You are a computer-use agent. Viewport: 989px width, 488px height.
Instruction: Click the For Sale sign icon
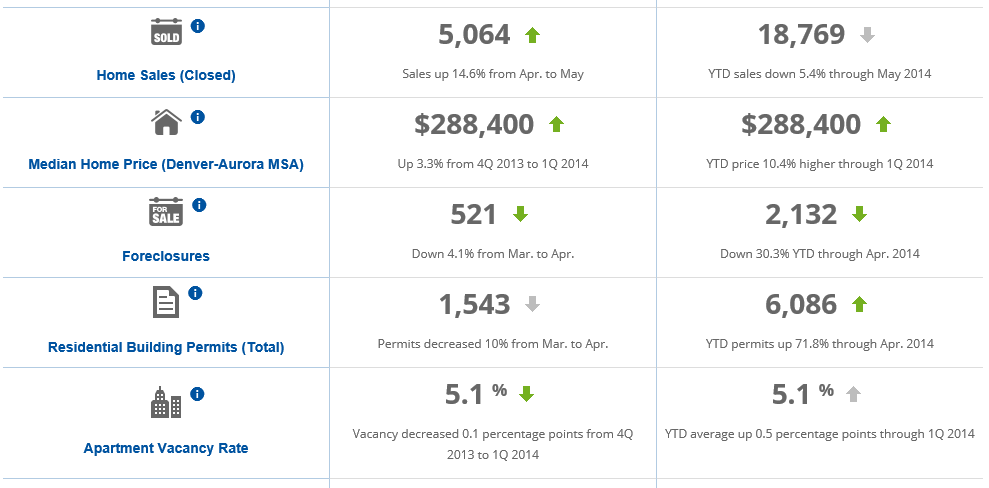(166, 212)
